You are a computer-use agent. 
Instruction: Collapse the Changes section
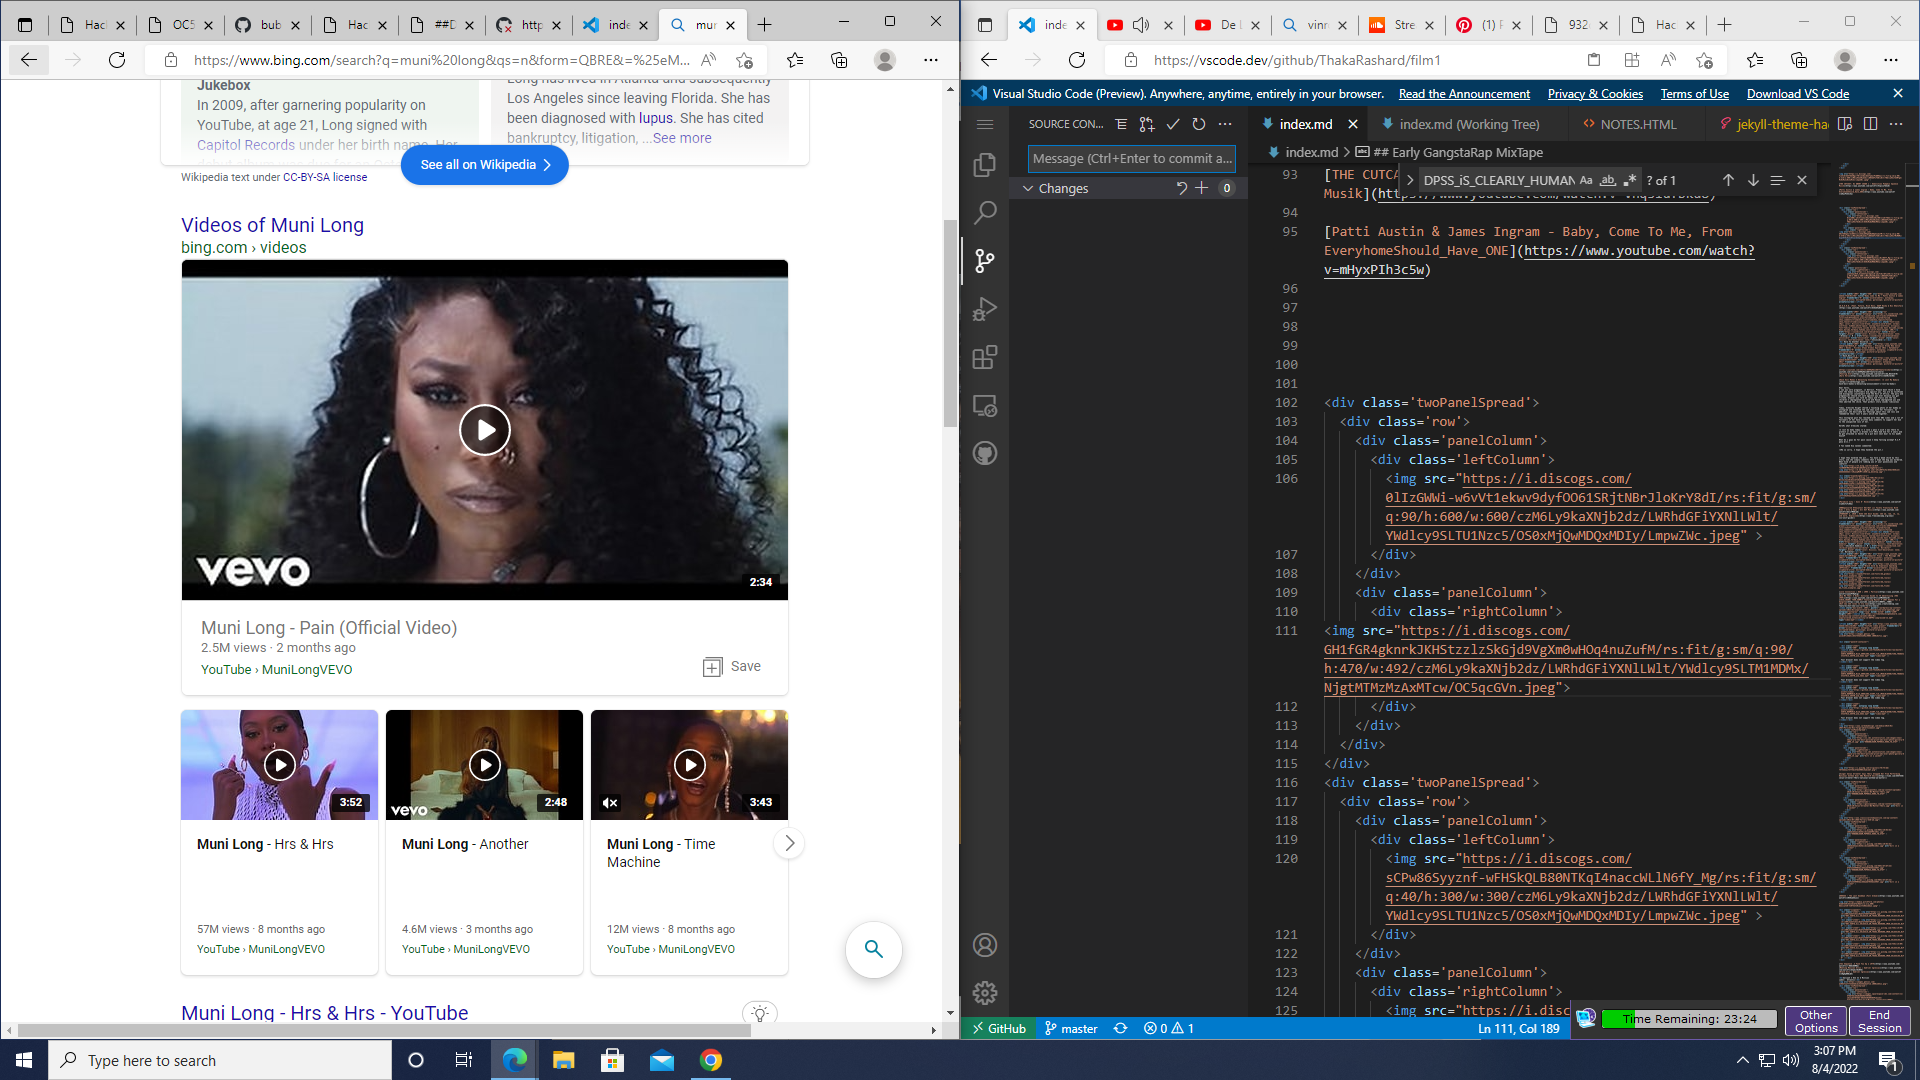pos(1028,188)
